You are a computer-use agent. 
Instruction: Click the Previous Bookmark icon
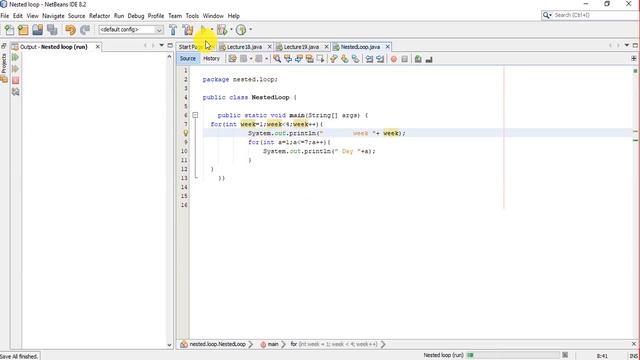tap(333, 59)
